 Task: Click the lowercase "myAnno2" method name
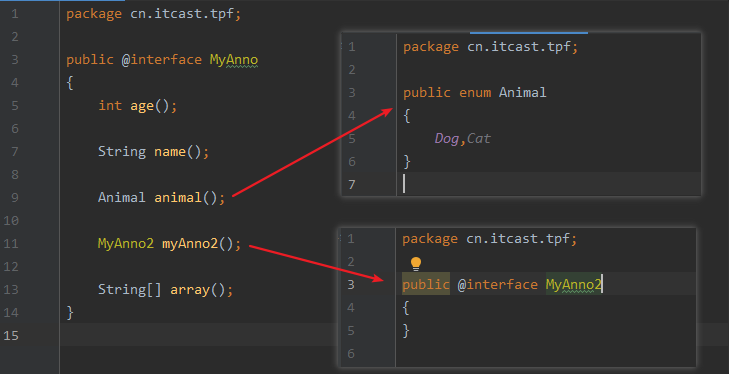click(x=190, y=243)
